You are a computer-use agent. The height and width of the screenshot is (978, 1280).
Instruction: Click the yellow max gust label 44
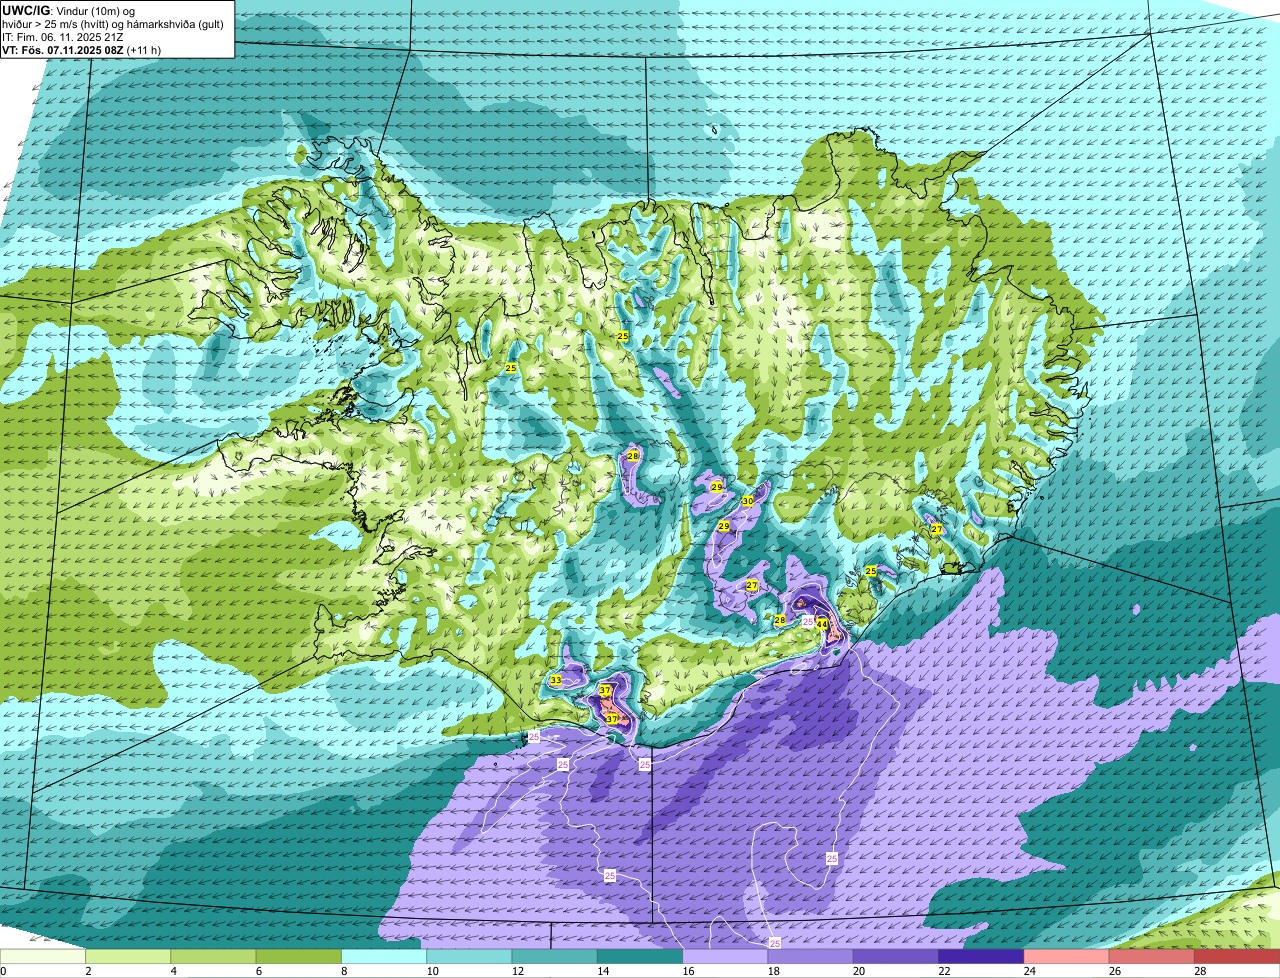[822, 624]
